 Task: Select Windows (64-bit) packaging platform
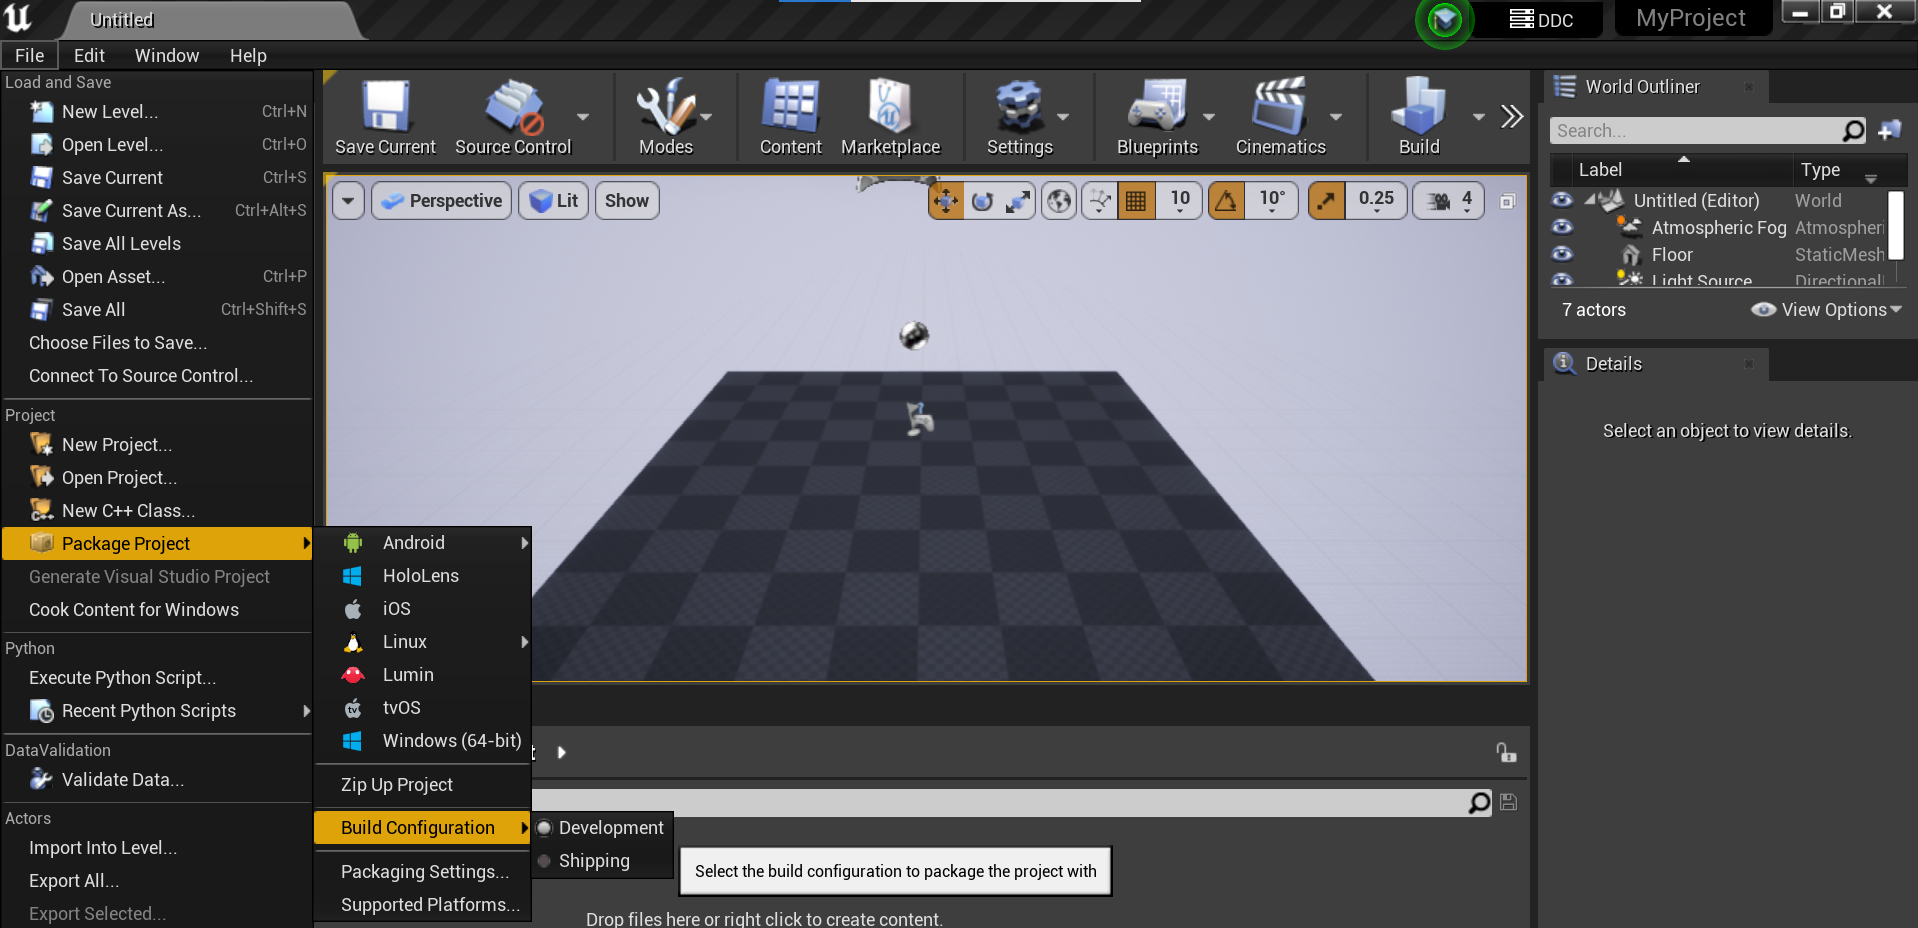451,741
